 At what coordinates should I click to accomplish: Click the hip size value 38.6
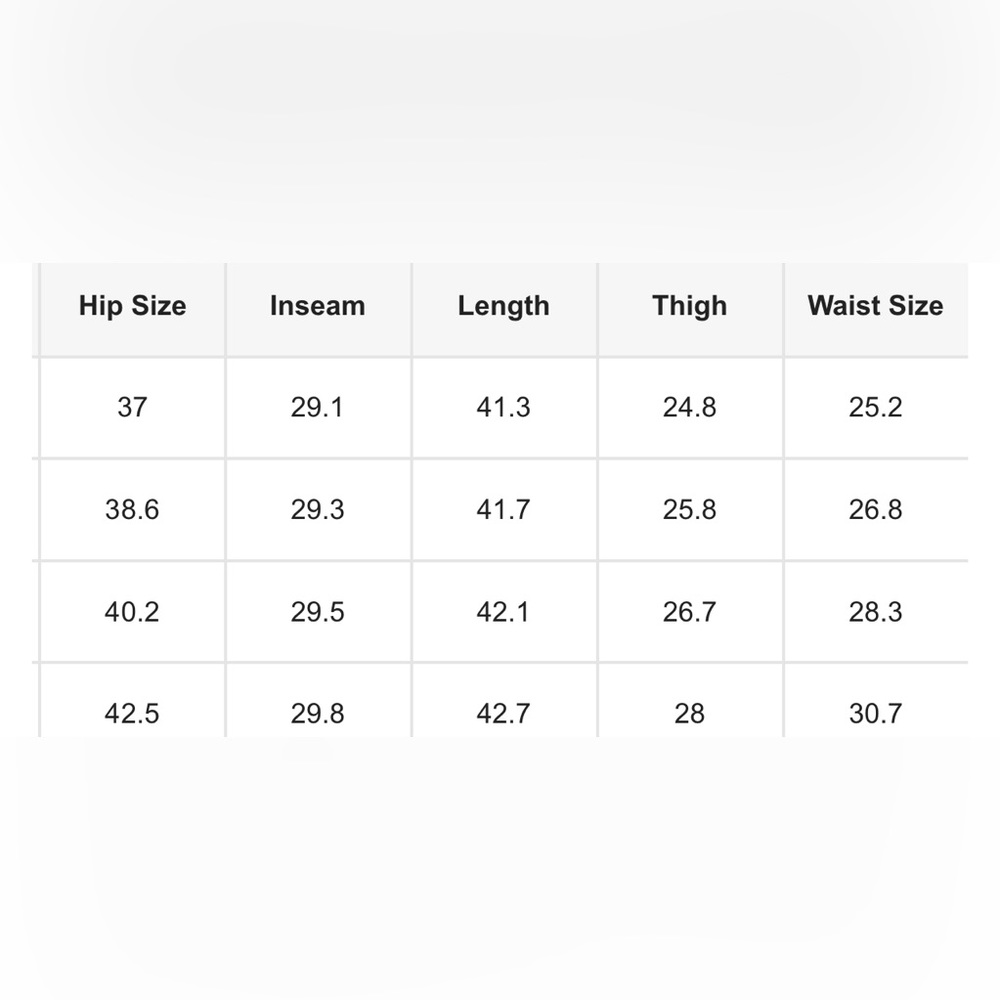(132, 510)
